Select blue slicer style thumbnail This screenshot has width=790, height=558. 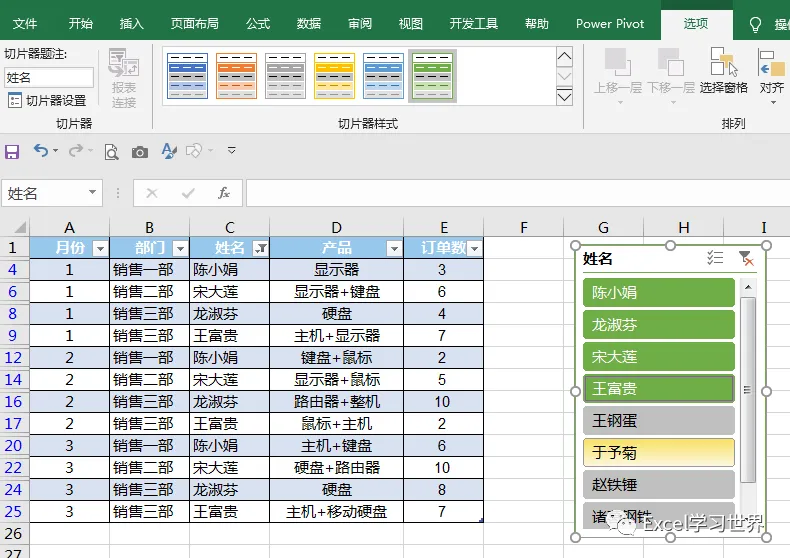pyautogui.click(x=187, y=76)
